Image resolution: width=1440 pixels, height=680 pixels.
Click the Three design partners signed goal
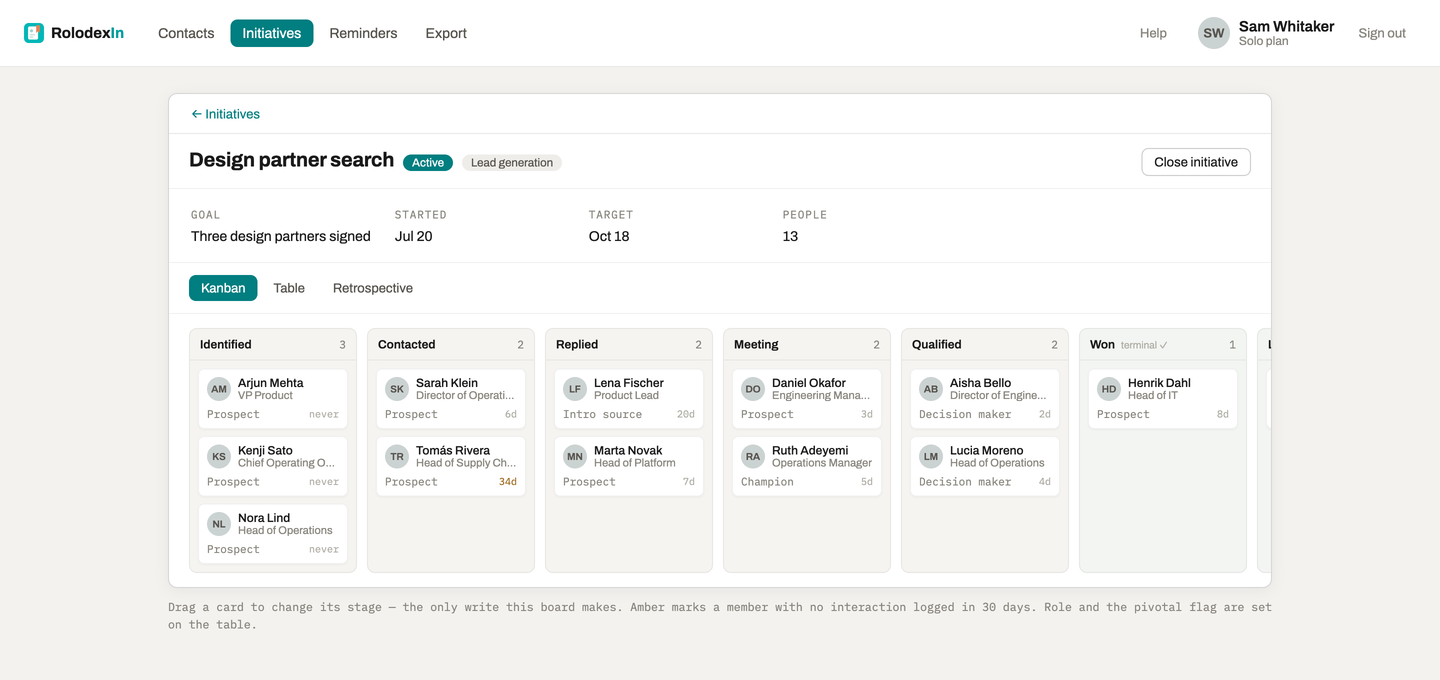281,236
